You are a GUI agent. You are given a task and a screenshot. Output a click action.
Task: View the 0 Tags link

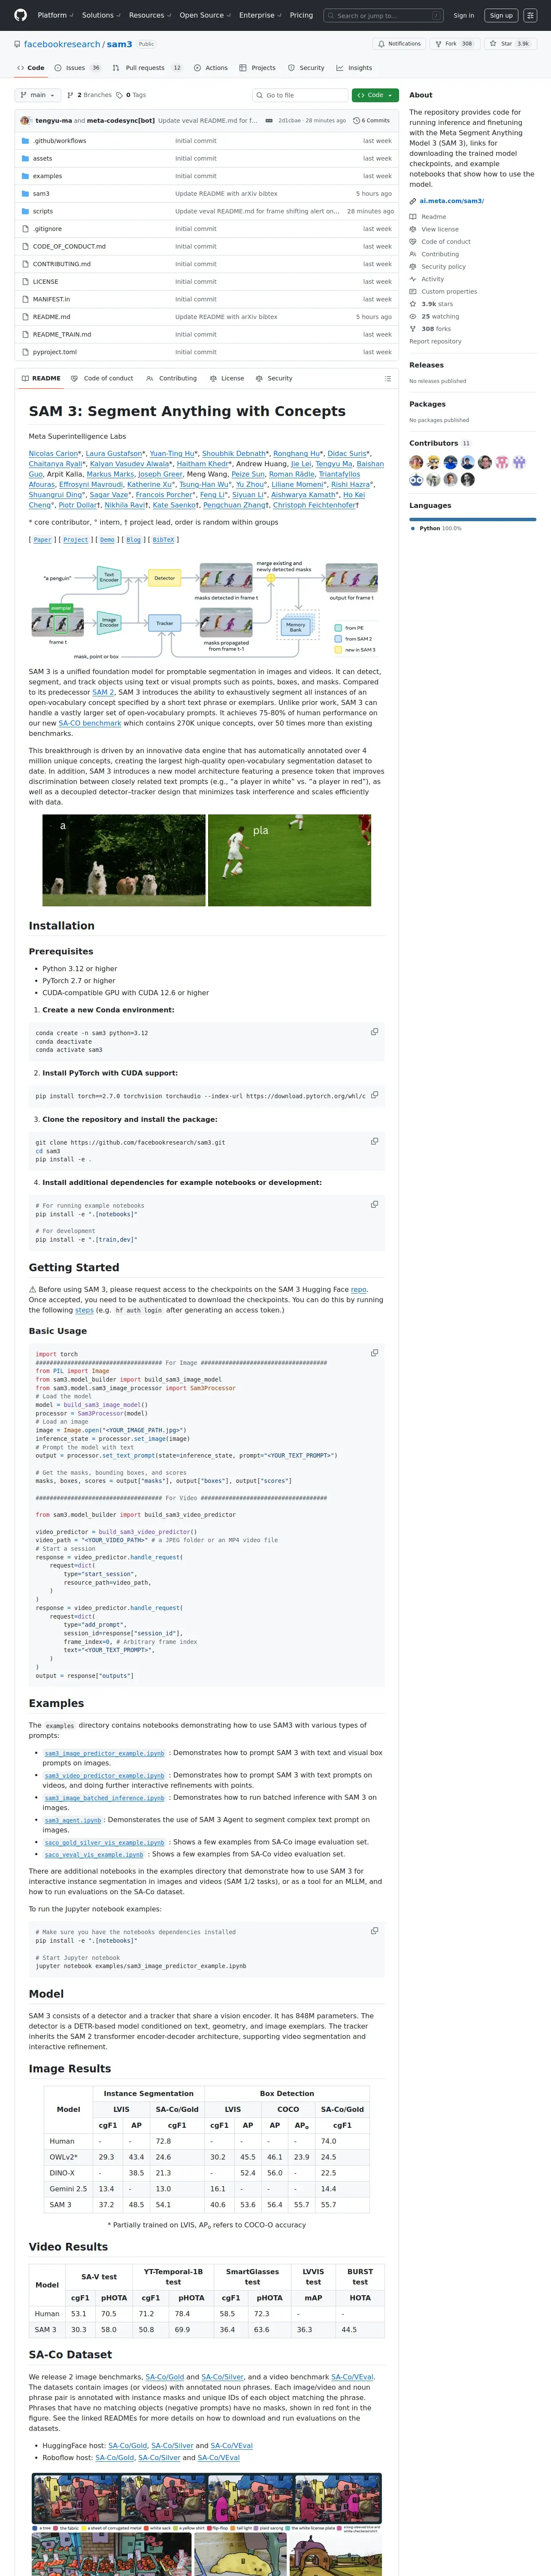coord(131,95)
